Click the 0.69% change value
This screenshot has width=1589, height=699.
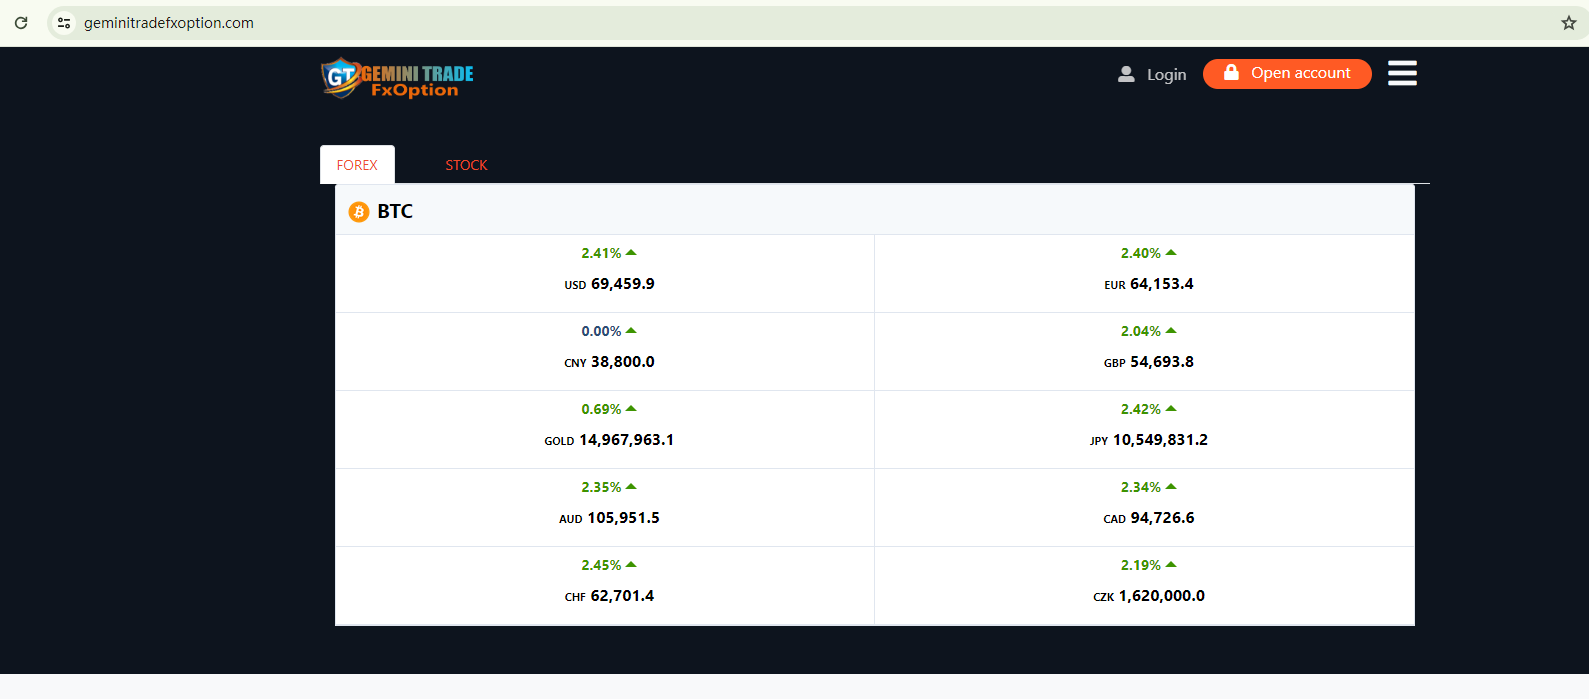[601, 409]
